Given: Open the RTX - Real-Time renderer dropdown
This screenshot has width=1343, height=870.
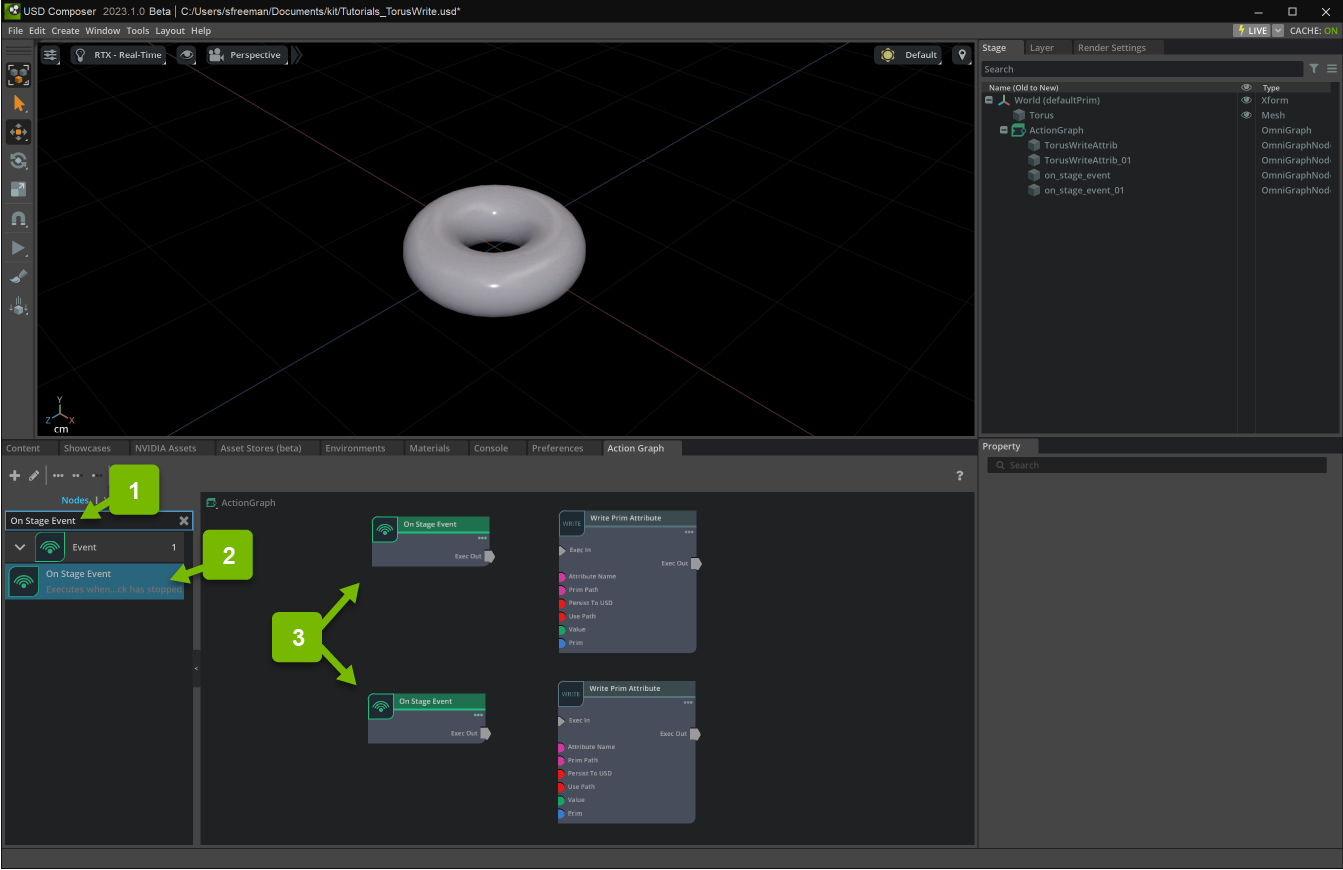Looking at the screenshot, I should 118,55.
